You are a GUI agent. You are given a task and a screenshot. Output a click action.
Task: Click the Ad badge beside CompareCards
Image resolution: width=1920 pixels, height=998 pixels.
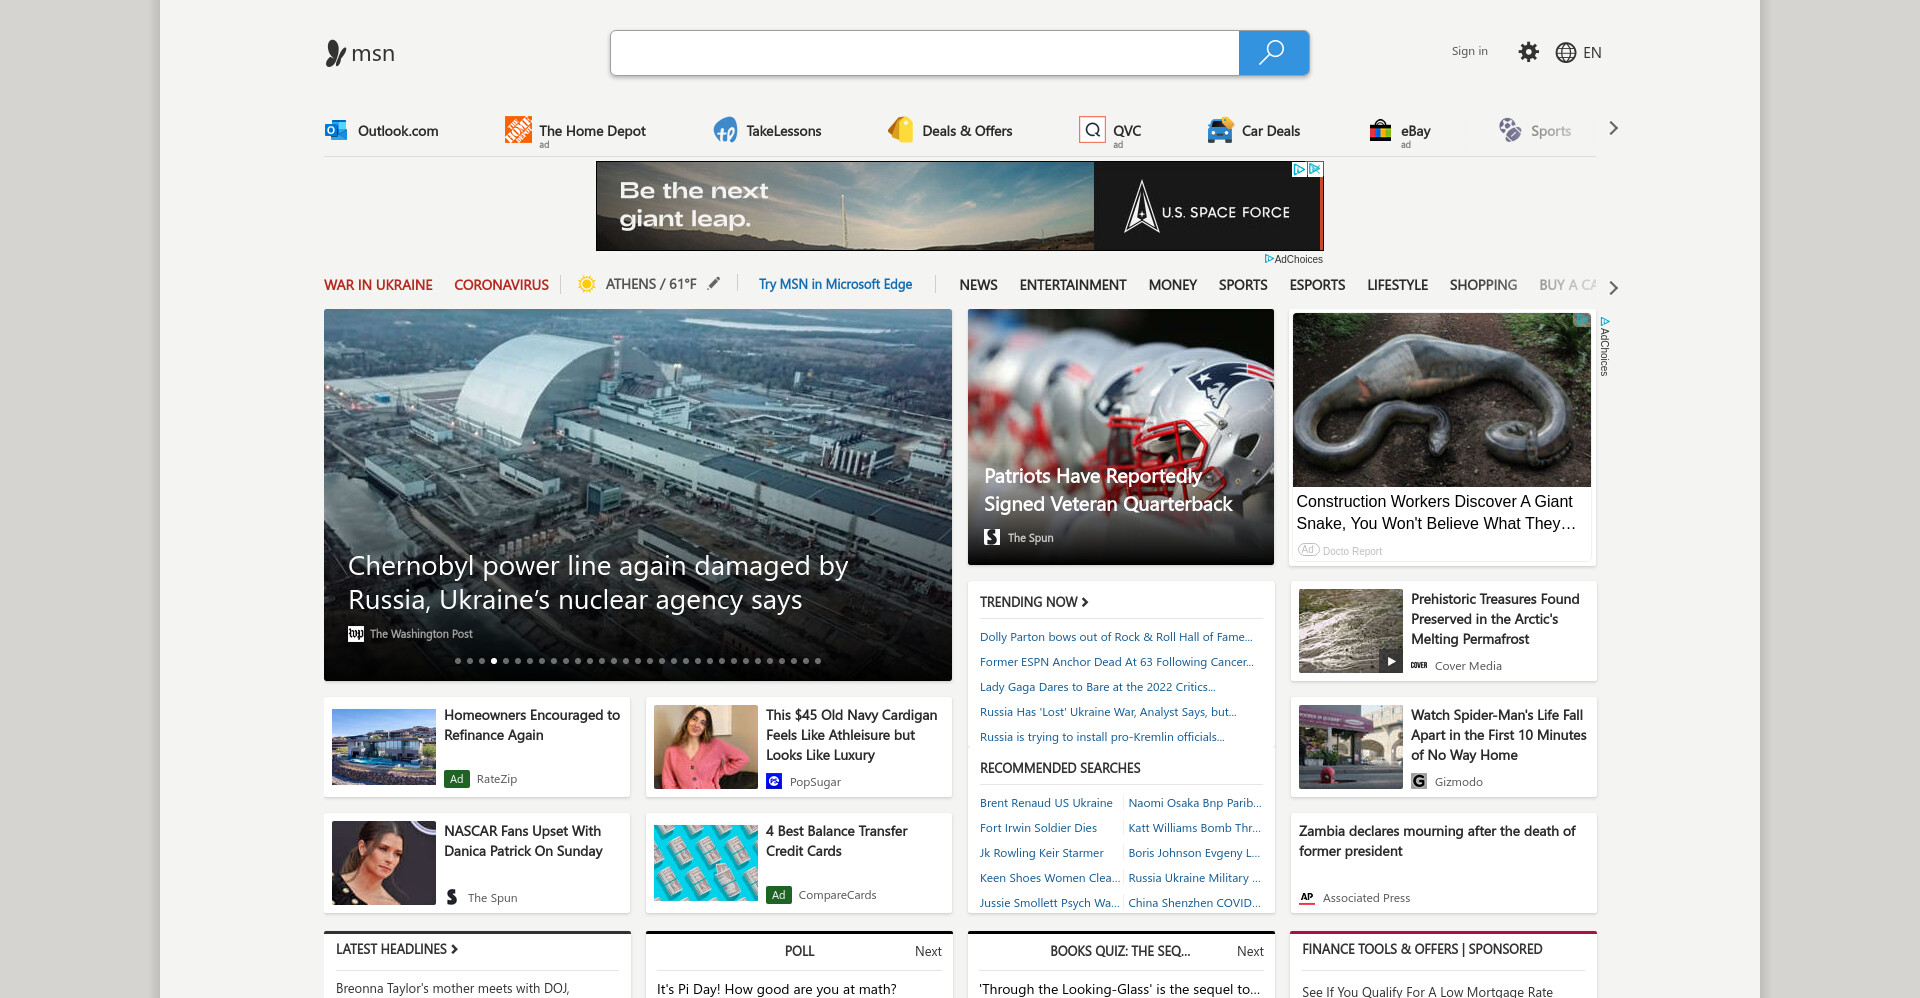778,895
